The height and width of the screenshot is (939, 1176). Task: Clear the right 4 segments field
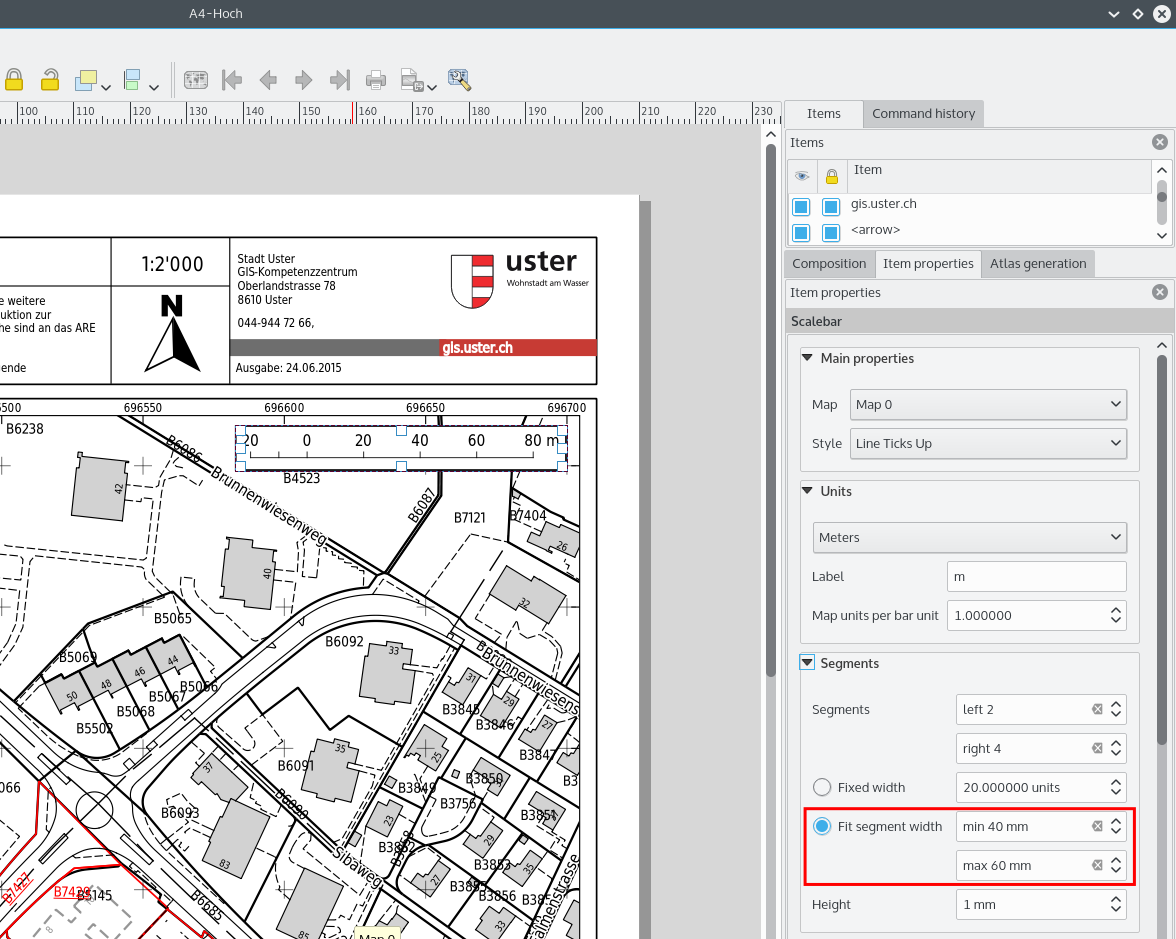click(x=1097, y=749)
